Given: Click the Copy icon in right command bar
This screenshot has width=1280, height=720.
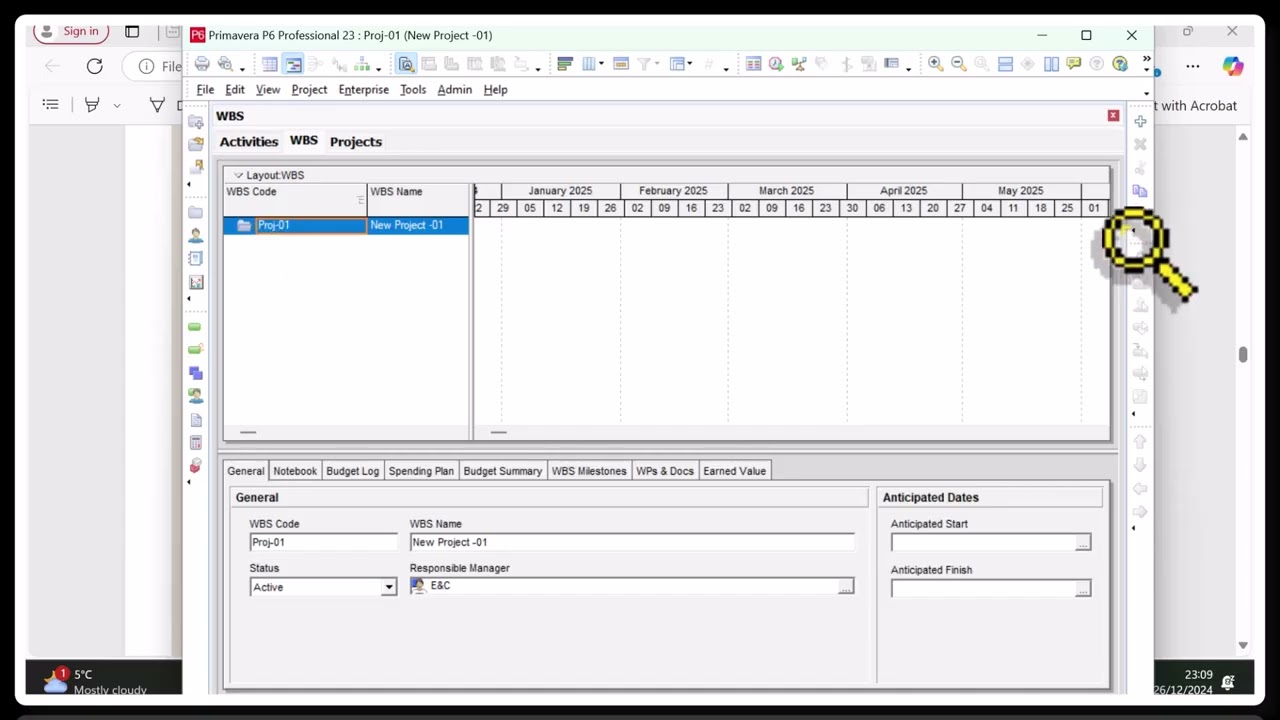Looking at the screenshot, I should [x=1140, y=190].
